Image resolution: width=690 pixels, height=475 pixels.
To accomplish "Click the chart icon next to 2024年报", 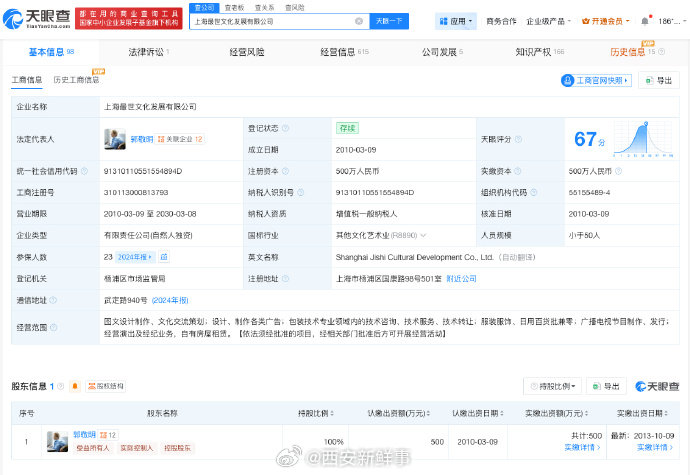I will point(164,257).
